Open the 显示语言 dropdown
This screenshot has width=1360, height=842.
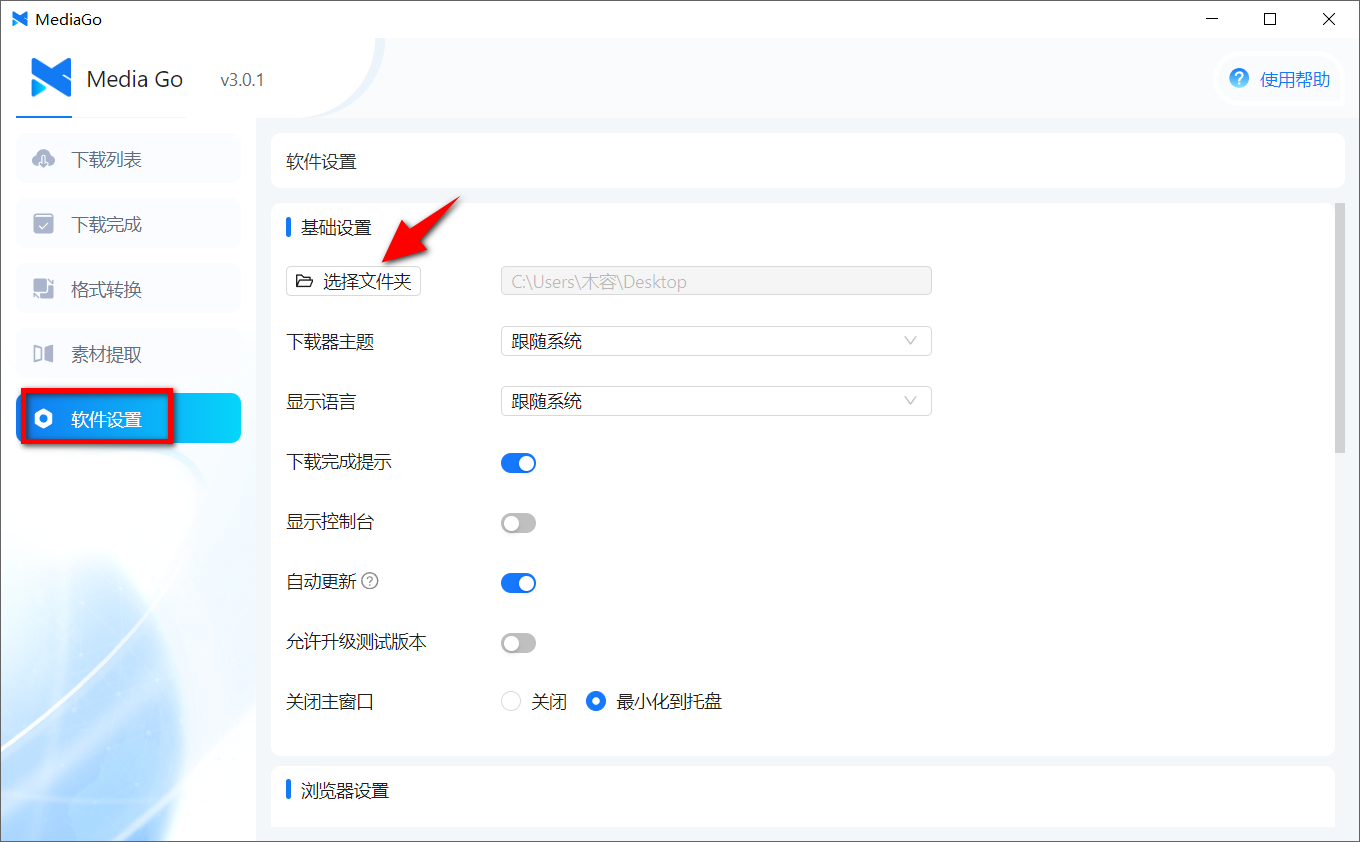(716, 401)
